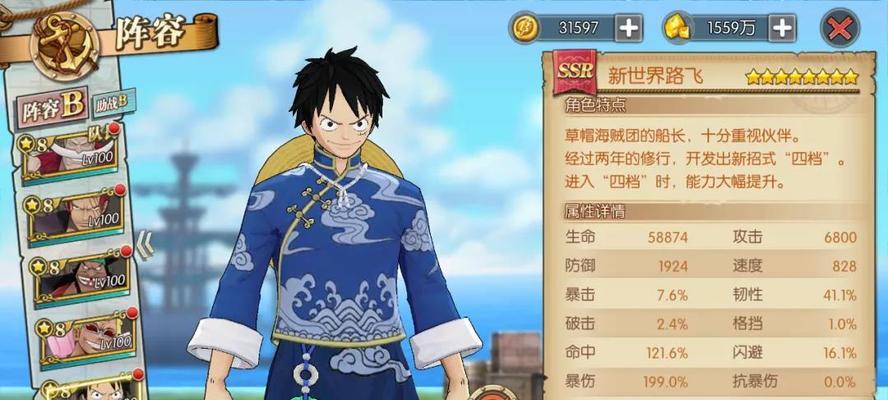Open the 属性详情 section header

[595, 211]
